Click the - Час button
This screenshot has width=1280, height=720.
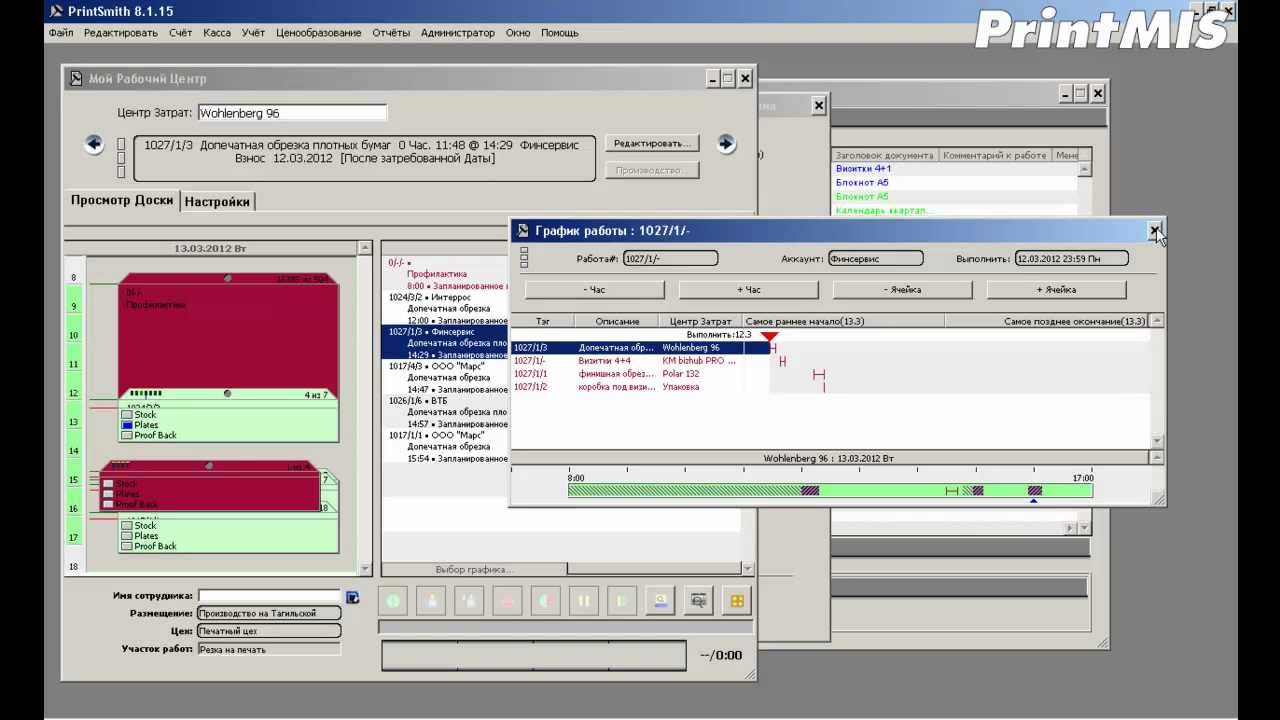(x=594, y=290)
